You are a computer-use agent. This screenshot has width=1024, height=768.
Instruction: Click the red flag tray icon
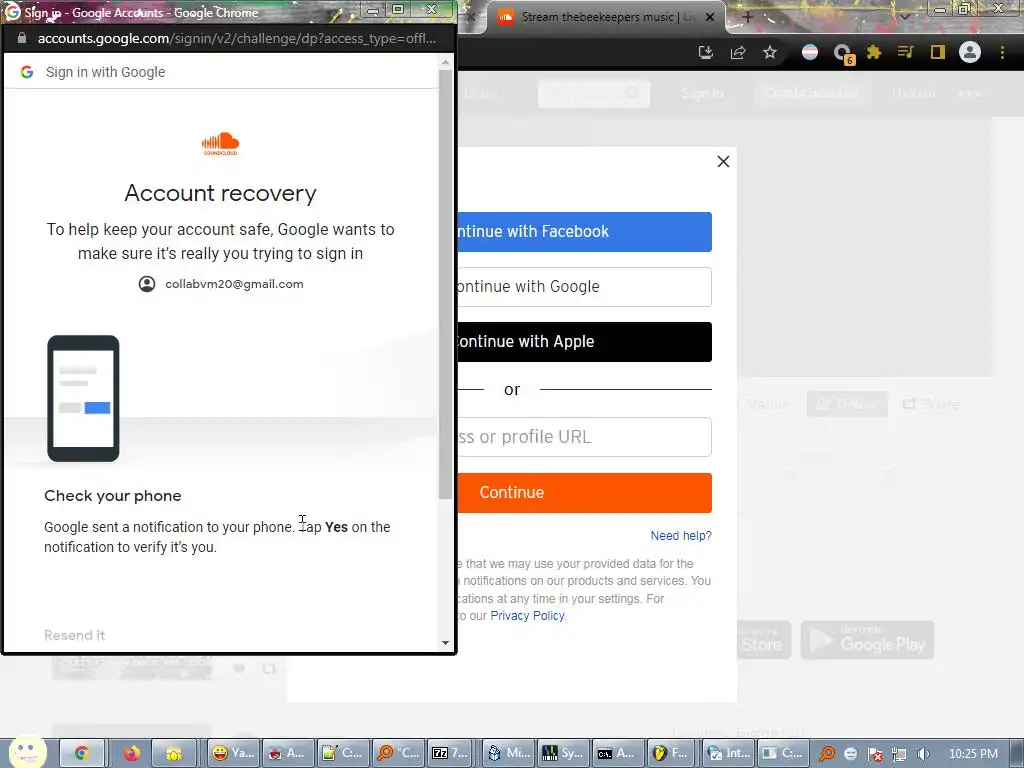pyautogui.click(x=875, y=754)
